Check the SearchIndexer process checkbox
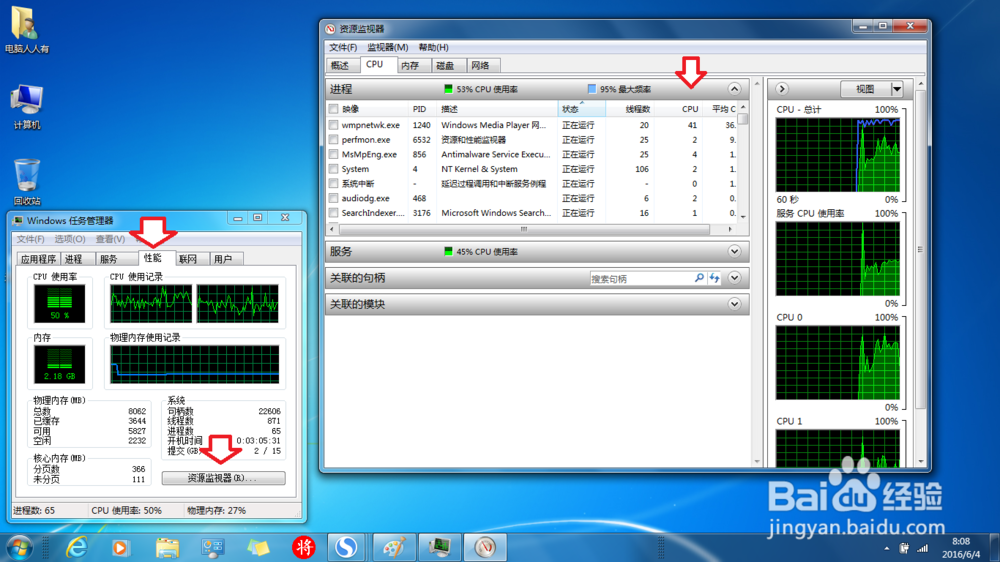 [x=334, y=213]
